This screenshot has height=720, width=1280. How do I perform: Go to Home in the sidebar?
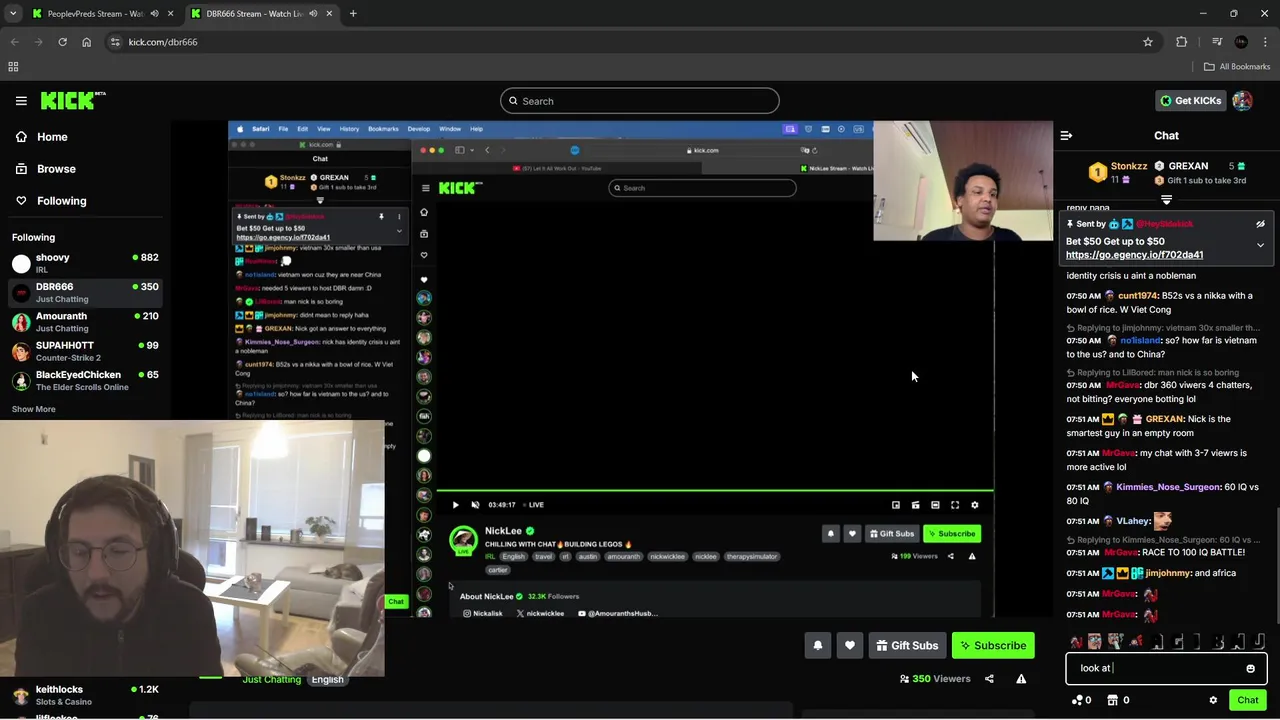coord(52,137)
